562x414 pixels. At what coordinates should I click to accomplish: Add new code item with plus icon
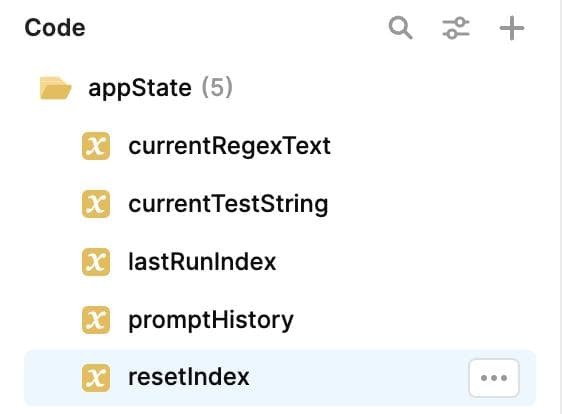512,28
